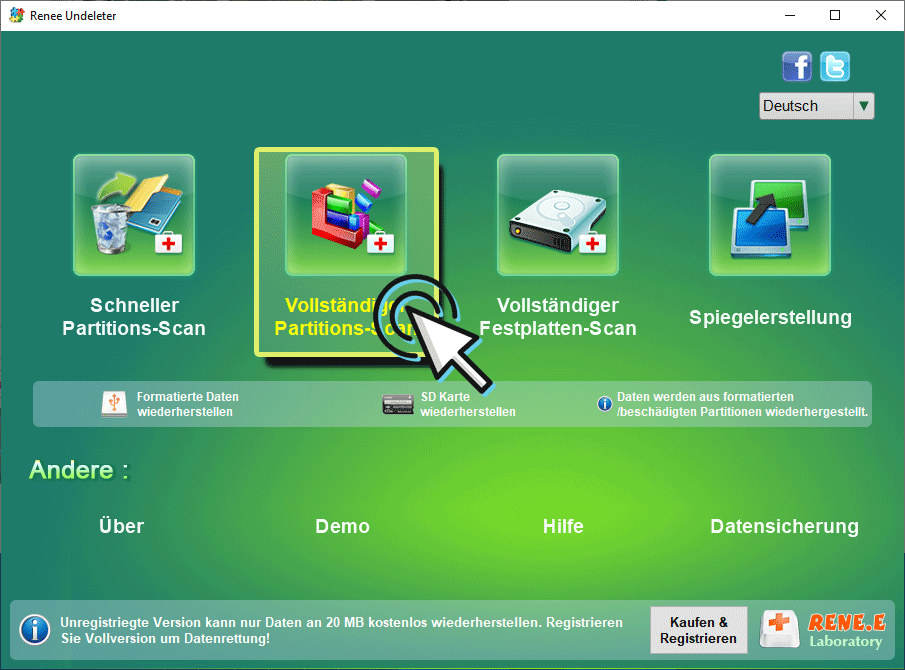Click the Unregistriegte Version notice text
Image resolution: width=905 pixels, height=670 pixels.
point(341,630)
